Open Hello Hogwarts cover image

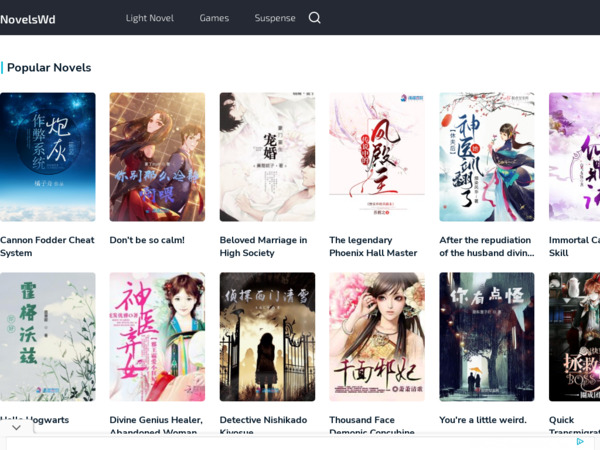[47, 337]
